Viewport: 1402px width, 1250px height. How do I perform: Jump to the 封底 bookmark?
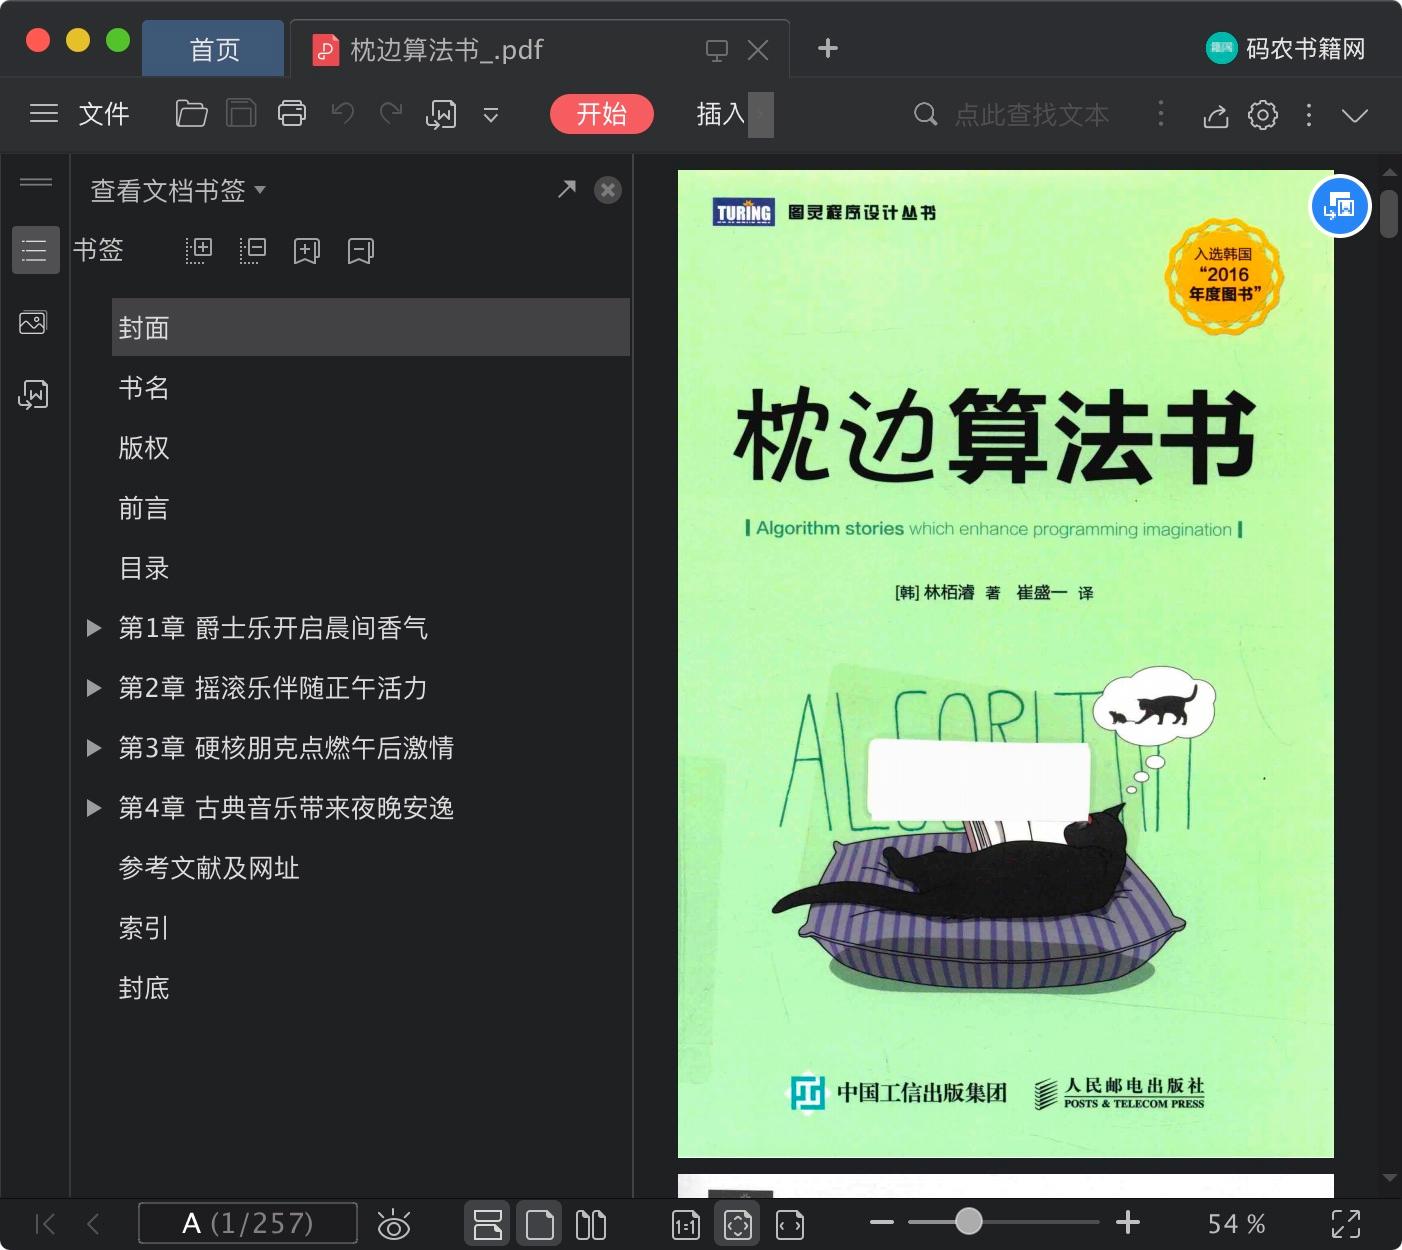tap(144, 988)
